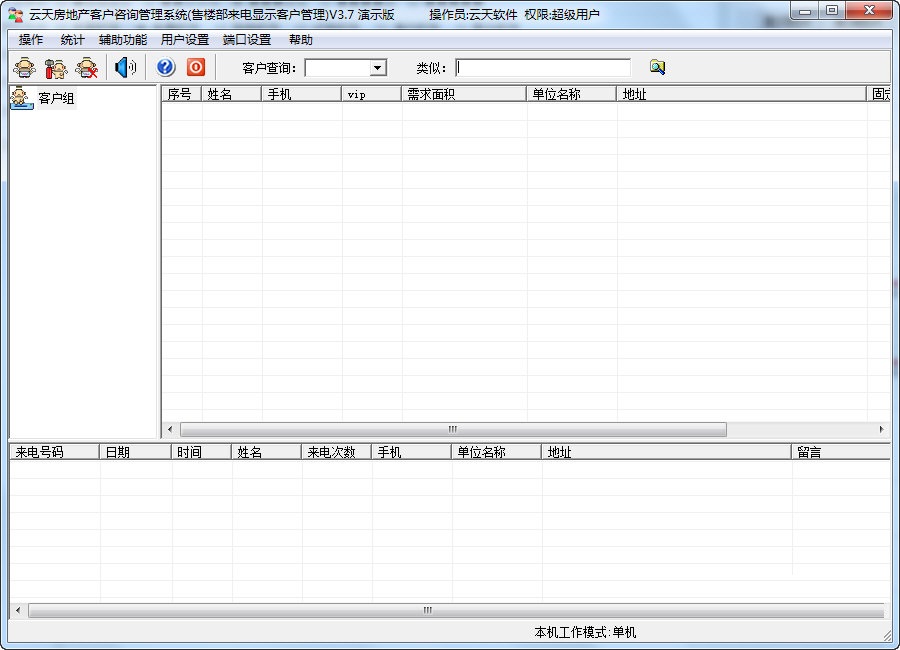The image size is (900, 650).
Task: Open the 操作 menu
Action: point(31,40)
